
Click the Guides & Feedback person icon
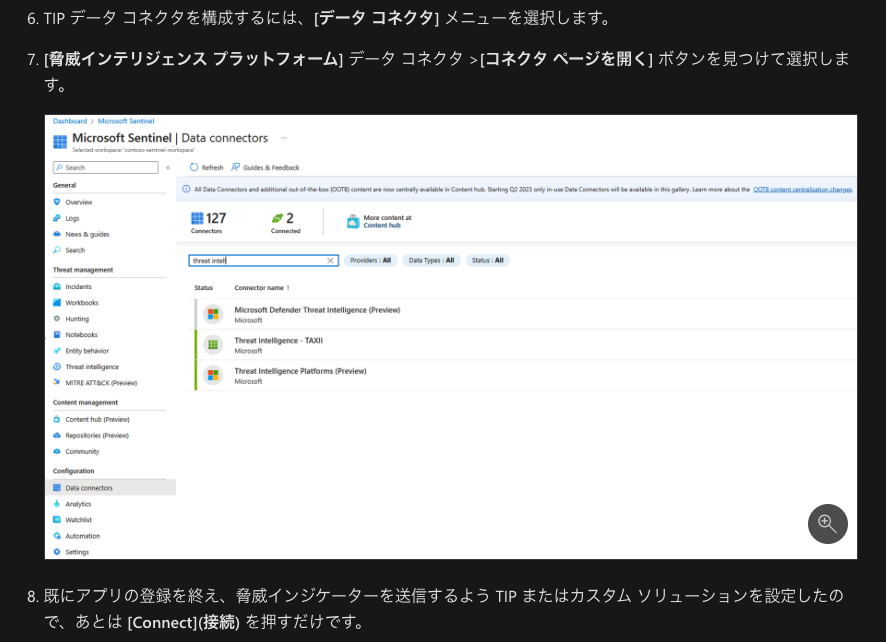(236, 167)
